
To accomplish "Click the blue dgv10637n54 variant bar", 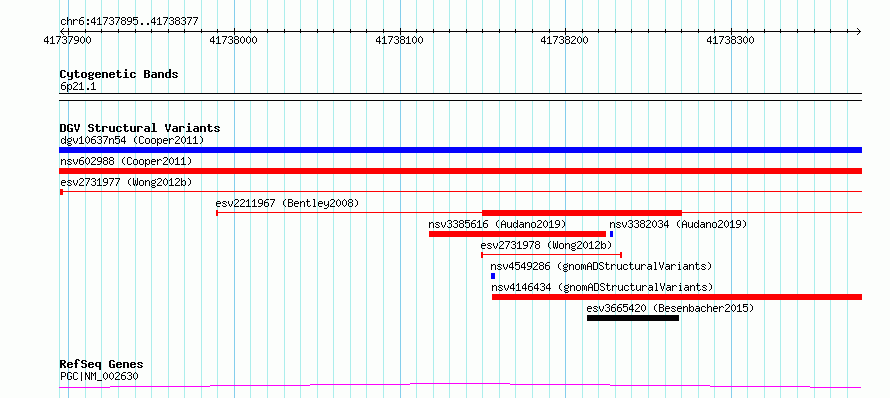I will pyautogui.click(x=460, y=150).
